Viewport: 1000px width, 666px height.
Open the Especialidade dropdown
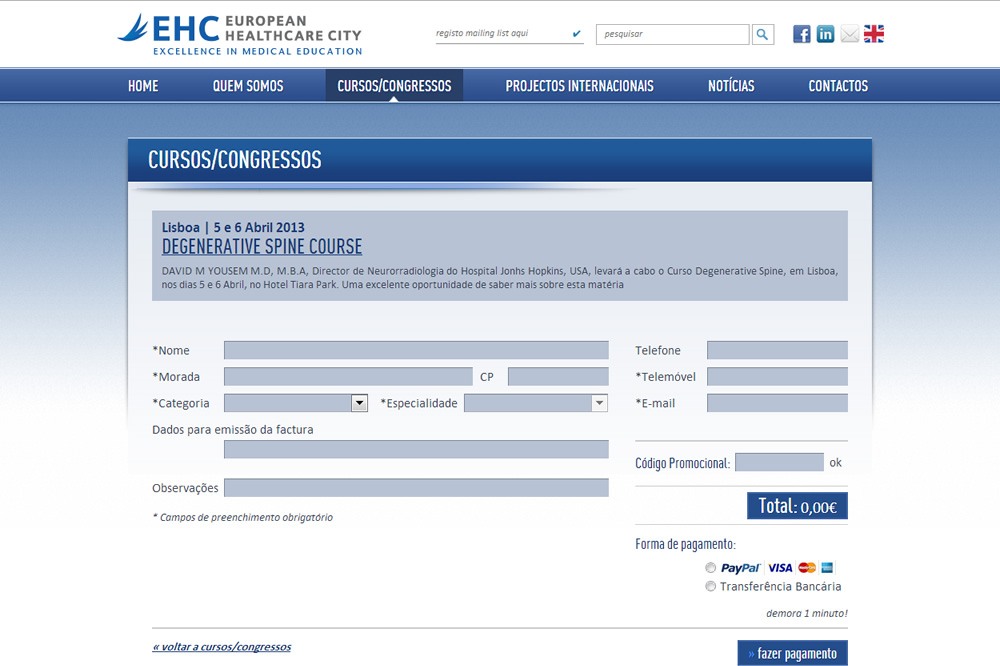point(536,403)
